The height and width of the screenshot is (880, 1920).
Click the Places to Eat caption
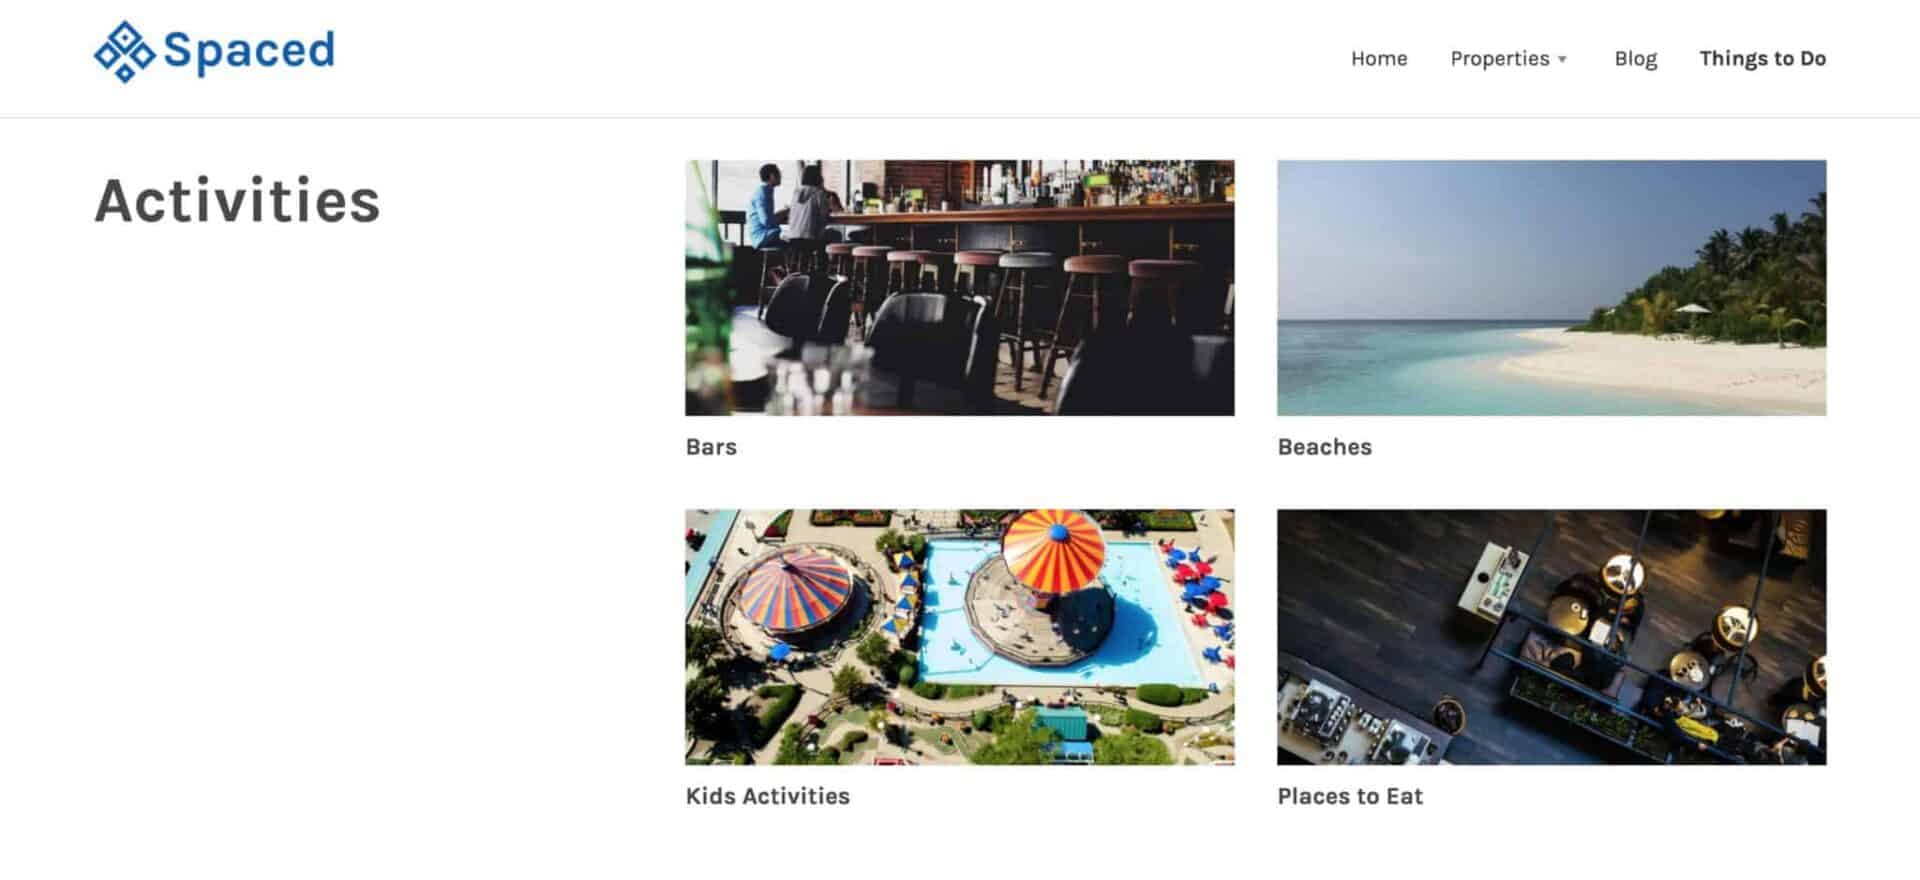coord(1350,796)
